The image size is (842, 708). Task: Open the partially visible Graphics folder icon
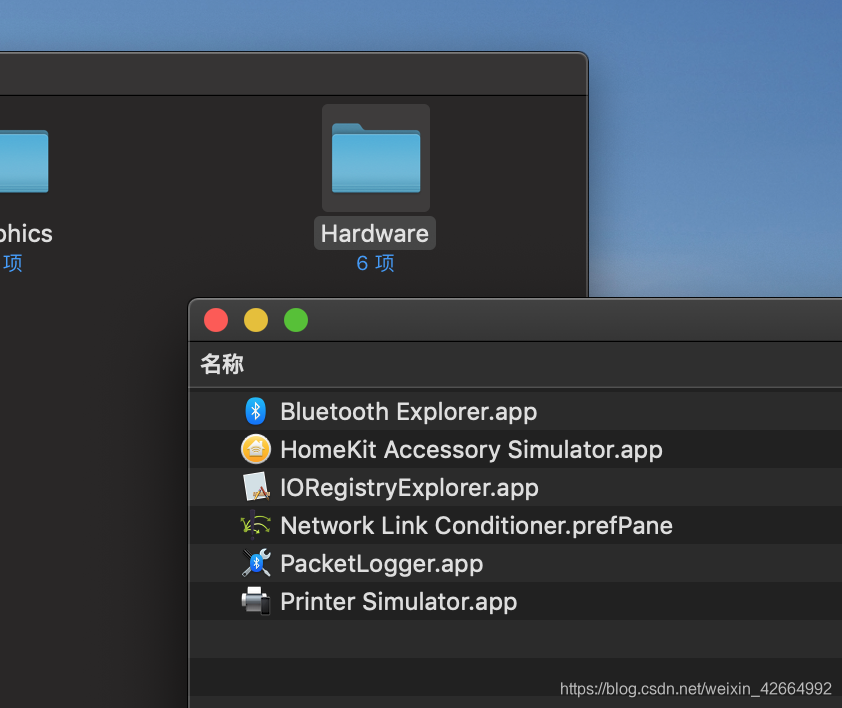(x=24, y=161)
